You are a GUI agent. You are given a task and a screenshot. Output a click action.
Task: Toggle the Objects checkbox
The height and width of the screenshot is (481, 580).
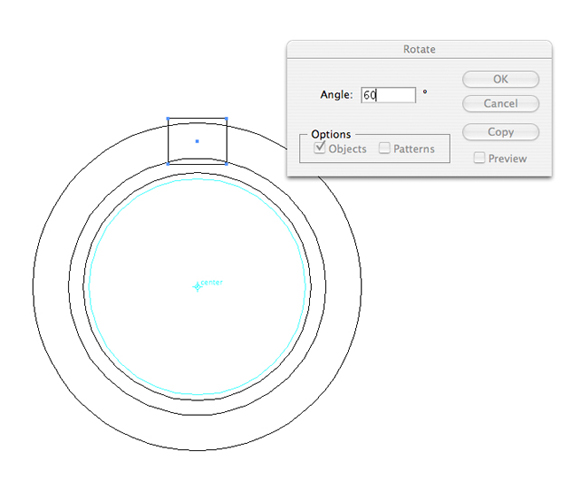pyautogui.click(x=320, y=148)
